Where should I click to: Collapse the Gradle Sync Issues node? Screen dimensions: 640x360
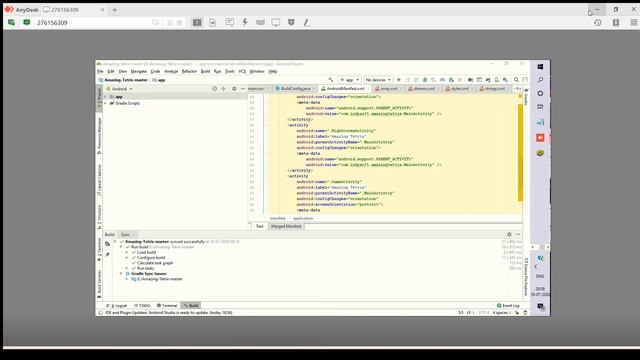(x=121, y=273)
